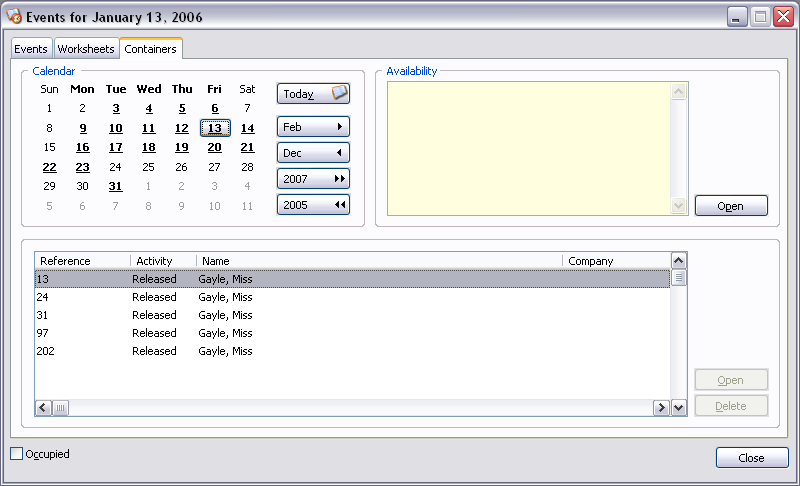
Task: Go to previous month Dec
Action: 313,154
